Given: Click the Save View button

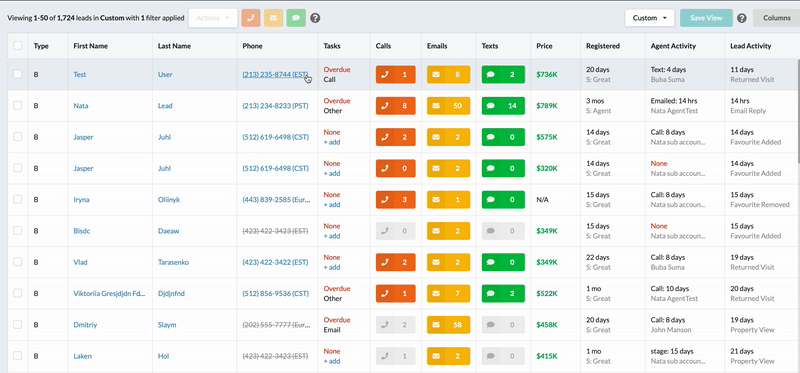Looking at the screenshot, I should [706, 18].
